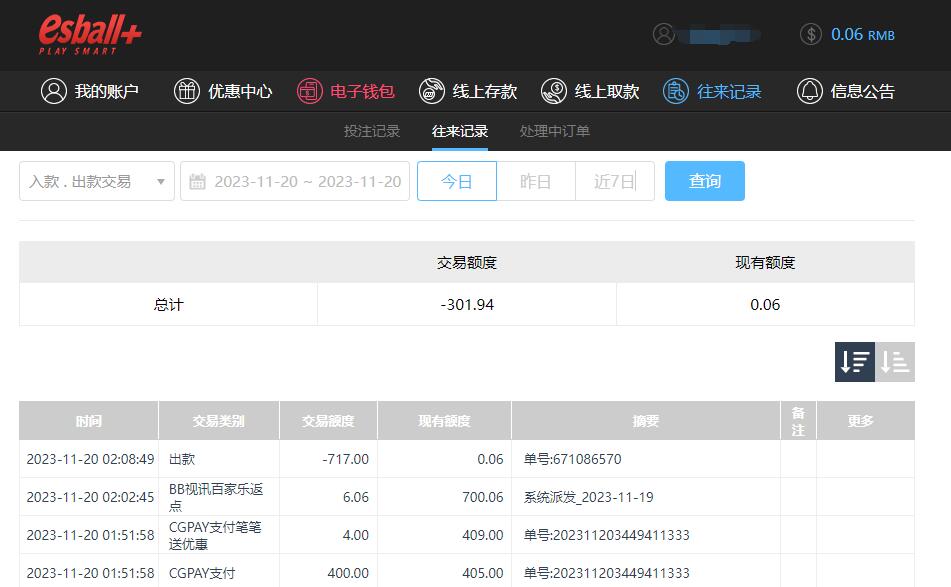This screenshot has height=587, width=951.
Task: Click the 0.06 RMB balance link
Action: click(863, 34)
